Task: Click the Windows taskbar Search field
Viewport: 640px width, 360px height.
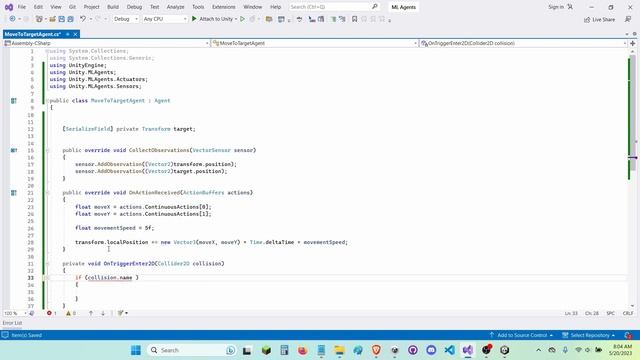Action: click(192, 350)
